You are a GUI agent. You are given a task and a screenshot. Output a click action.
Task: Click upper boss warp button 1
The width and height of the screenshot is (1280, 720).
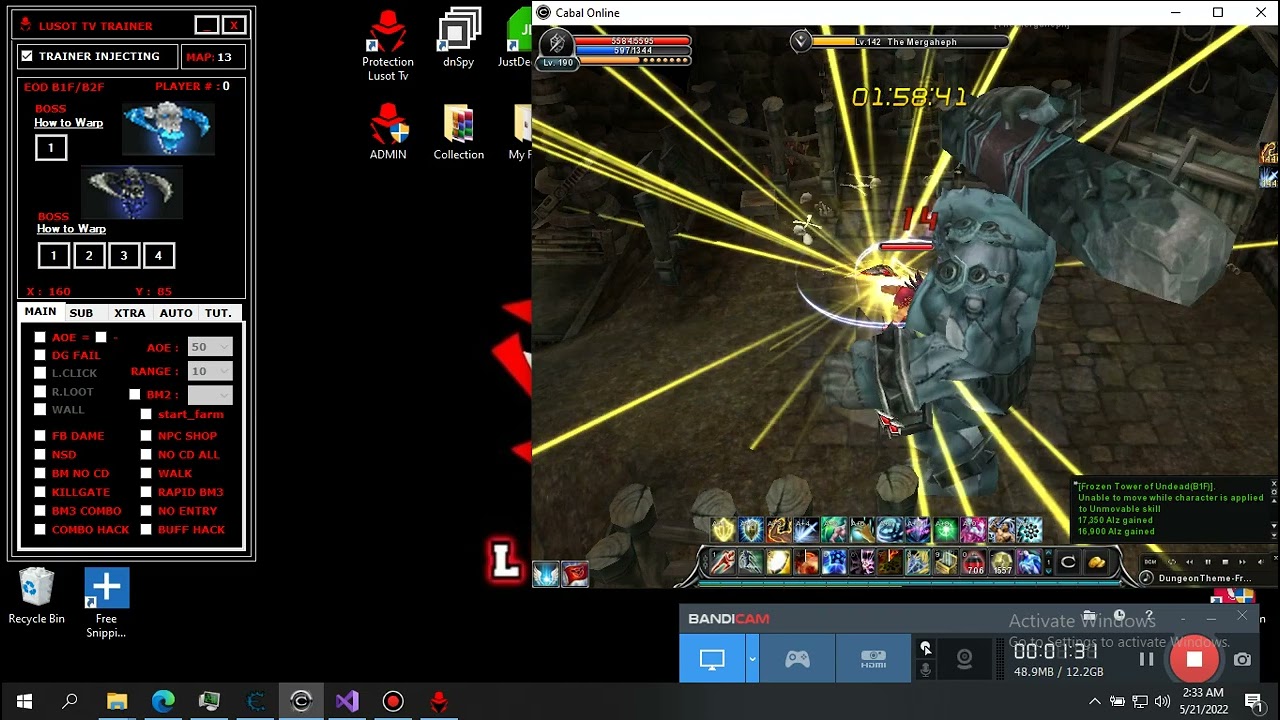coord(51,148)
